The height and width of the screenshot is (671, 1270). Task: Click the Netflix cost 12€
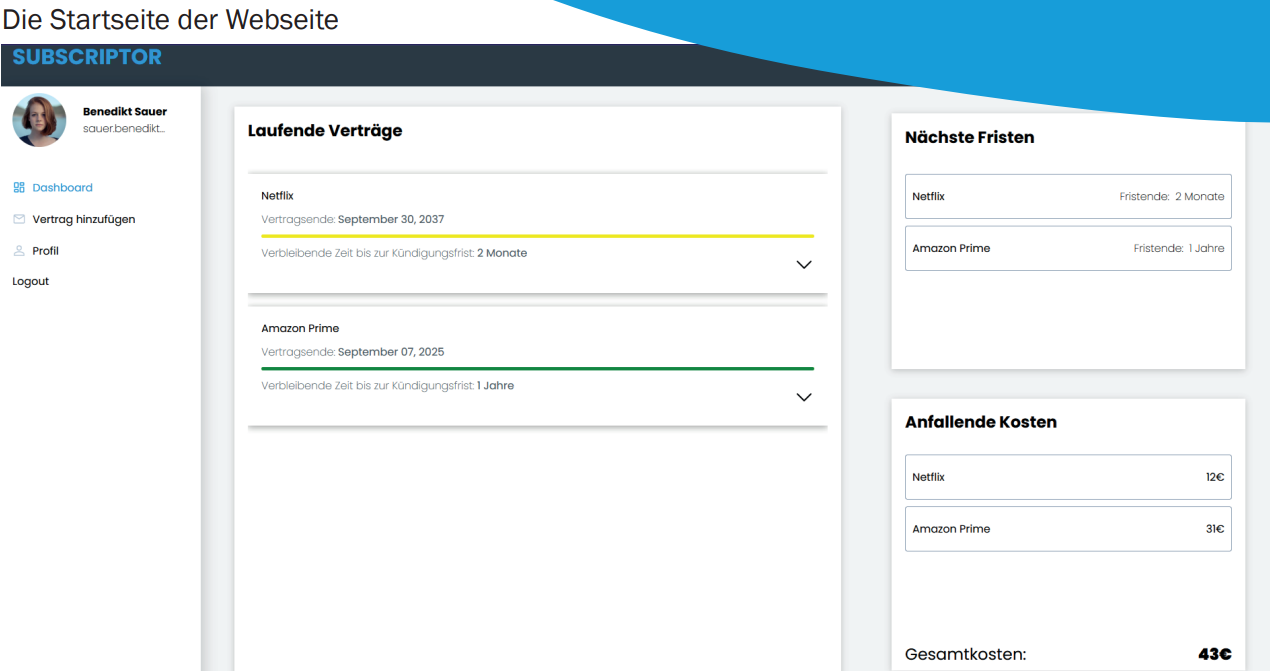(1215, 477)
